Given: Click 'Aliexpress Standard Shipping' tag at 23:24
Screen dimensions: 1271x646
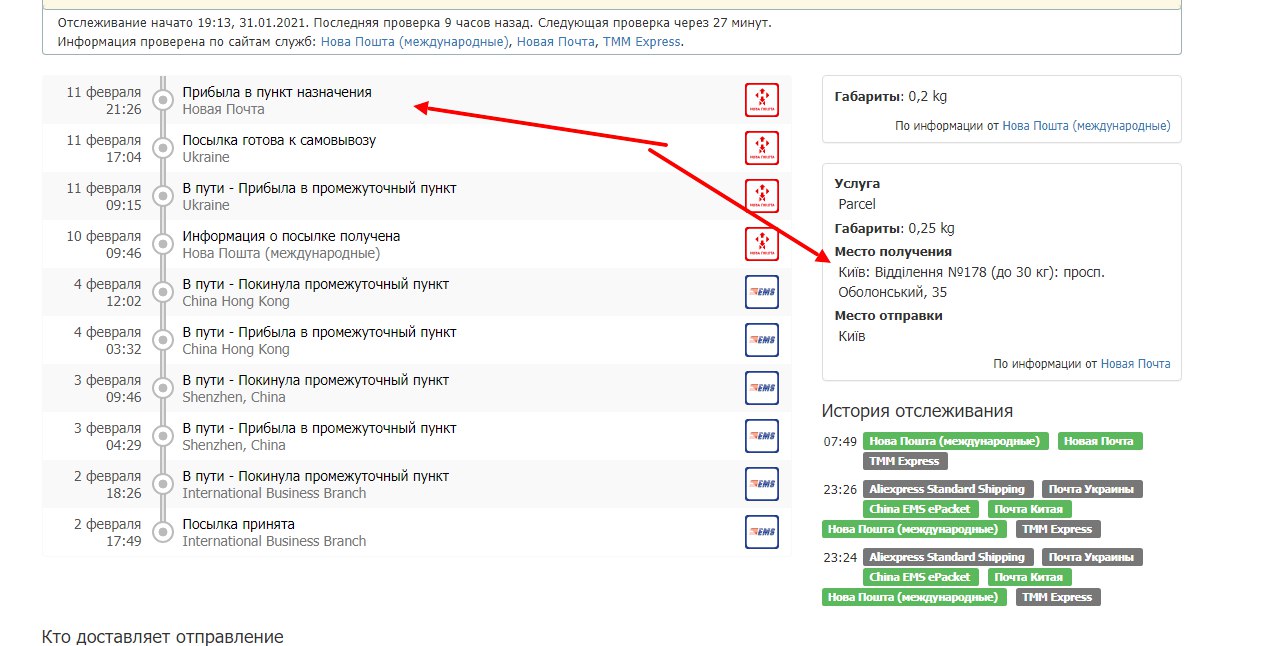Looking at the screenshot, I should click(948, 557).
